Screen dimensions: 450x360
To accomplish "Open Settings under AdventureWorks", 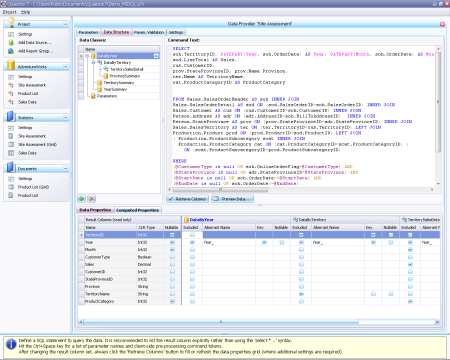I will (x=25, y=77).
